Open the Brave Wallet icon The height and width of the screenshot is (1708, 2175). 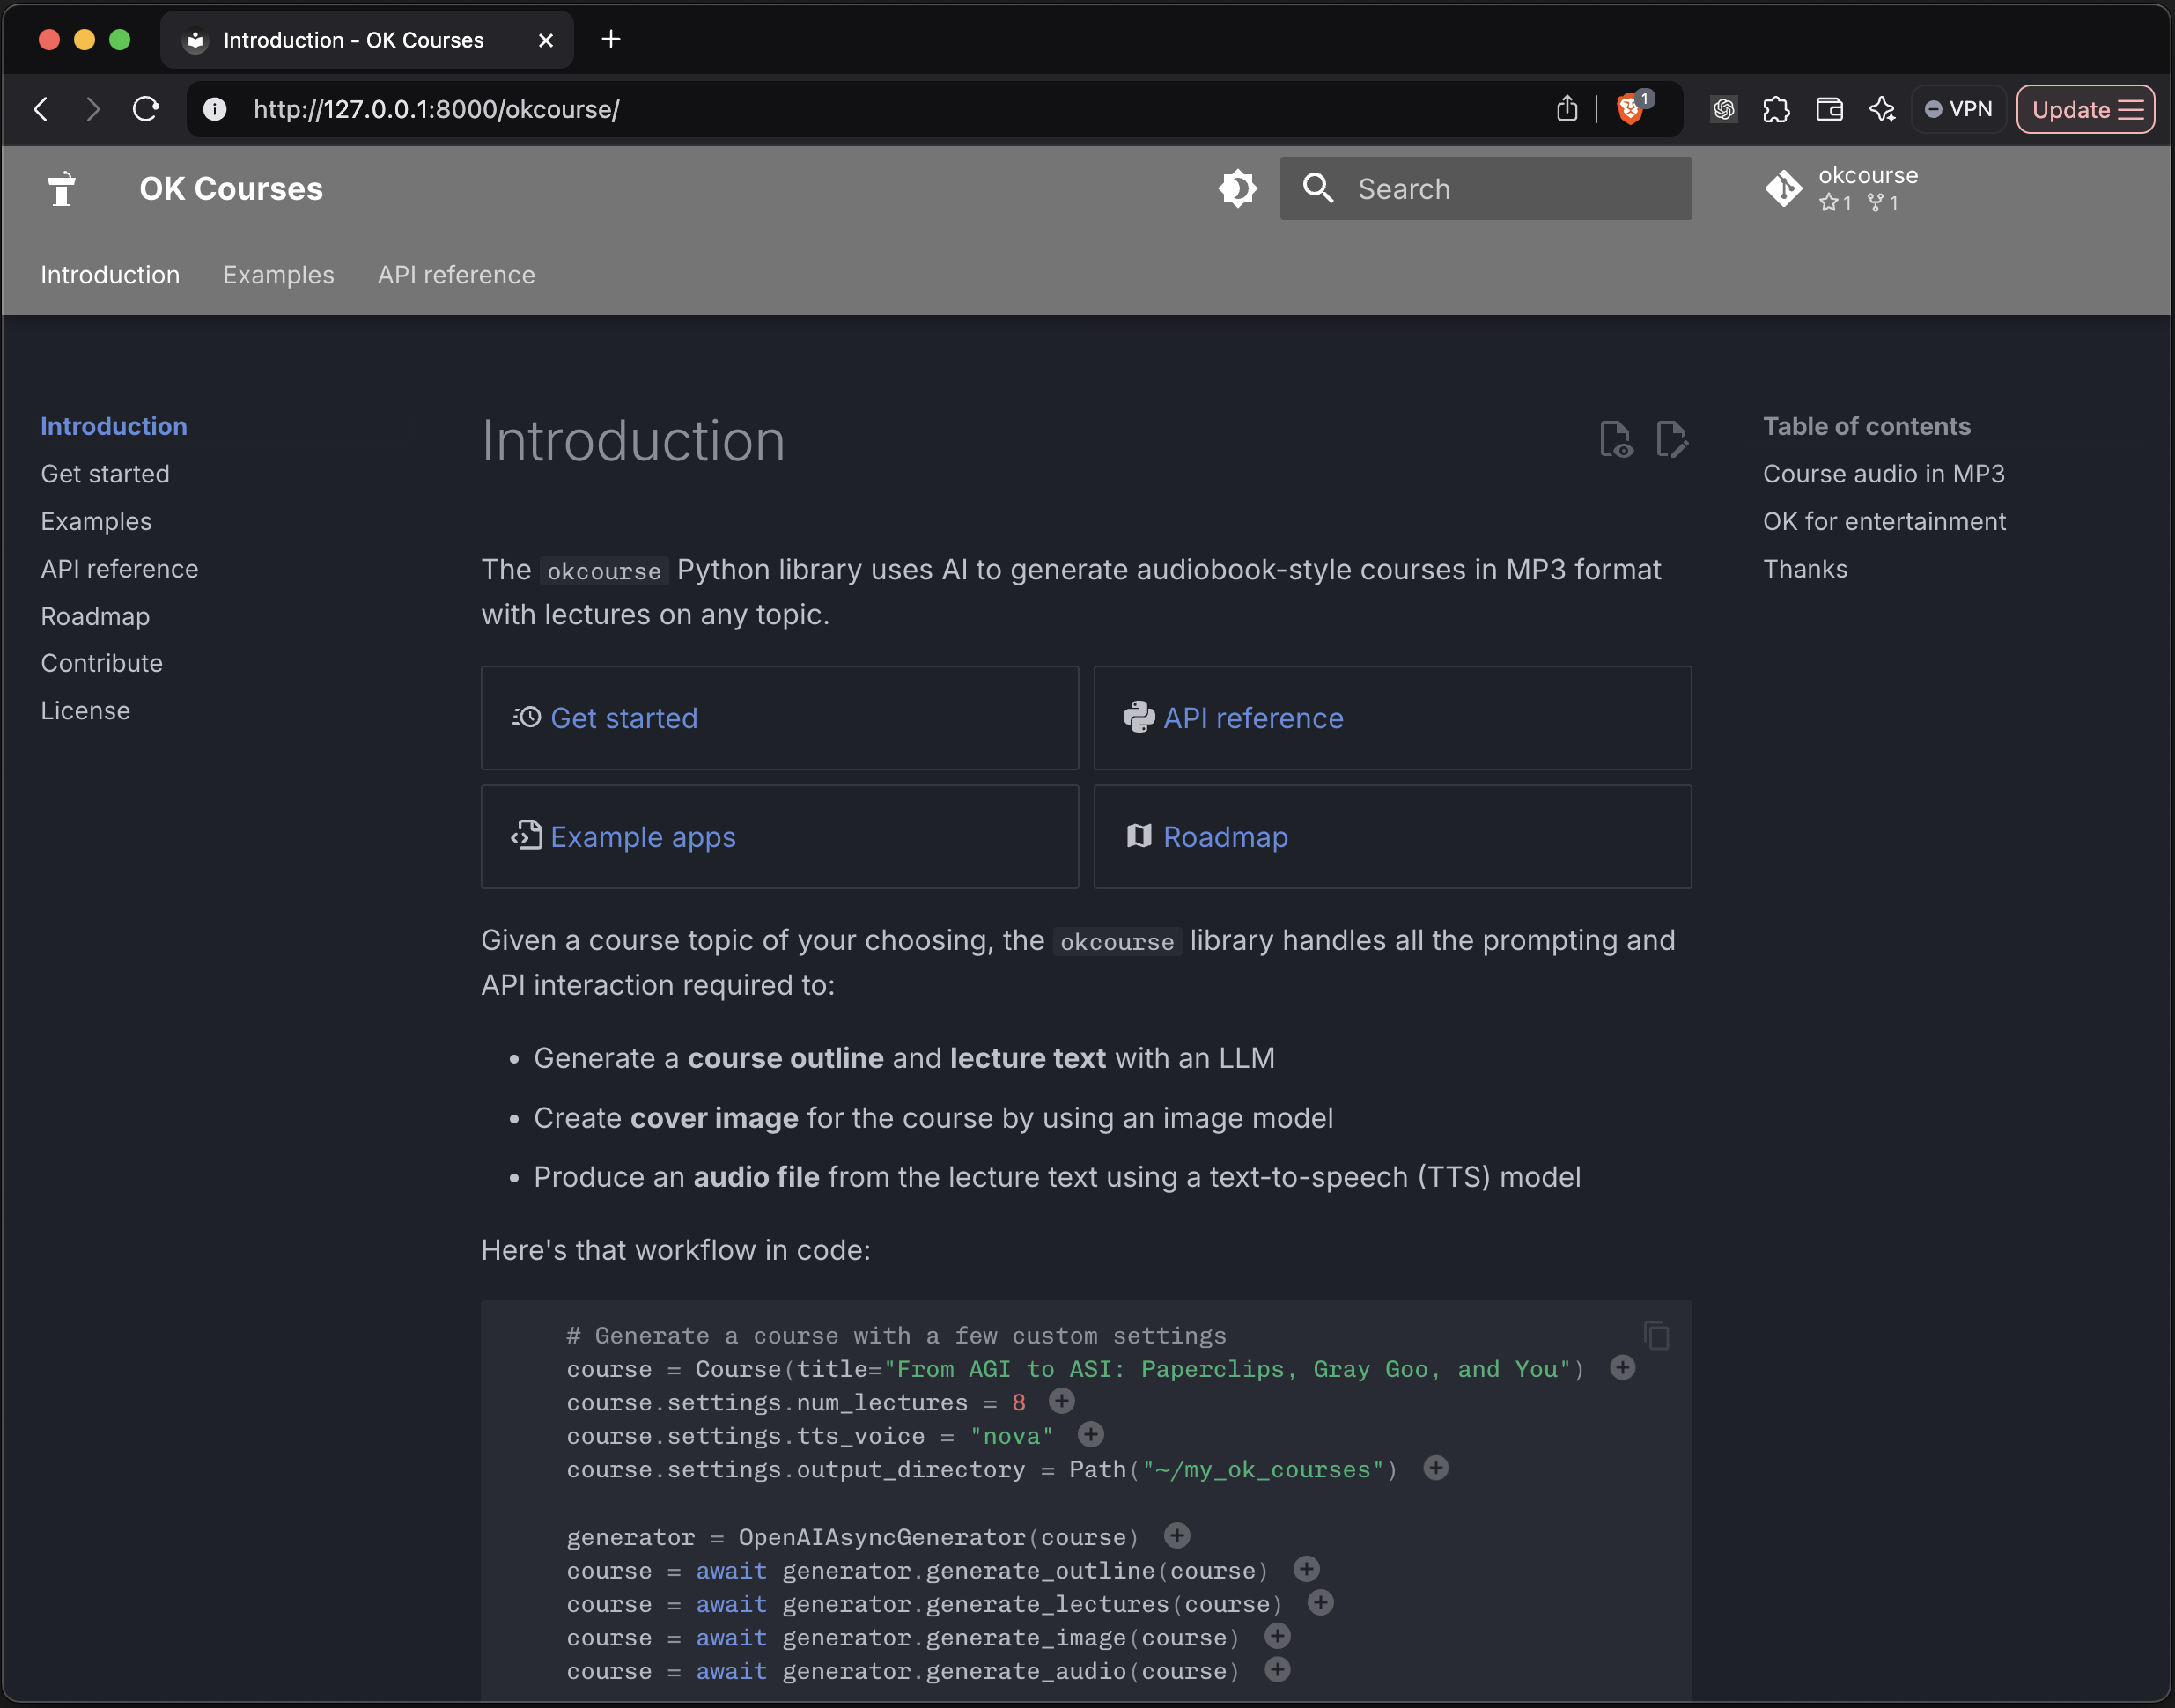point(1829,109)
